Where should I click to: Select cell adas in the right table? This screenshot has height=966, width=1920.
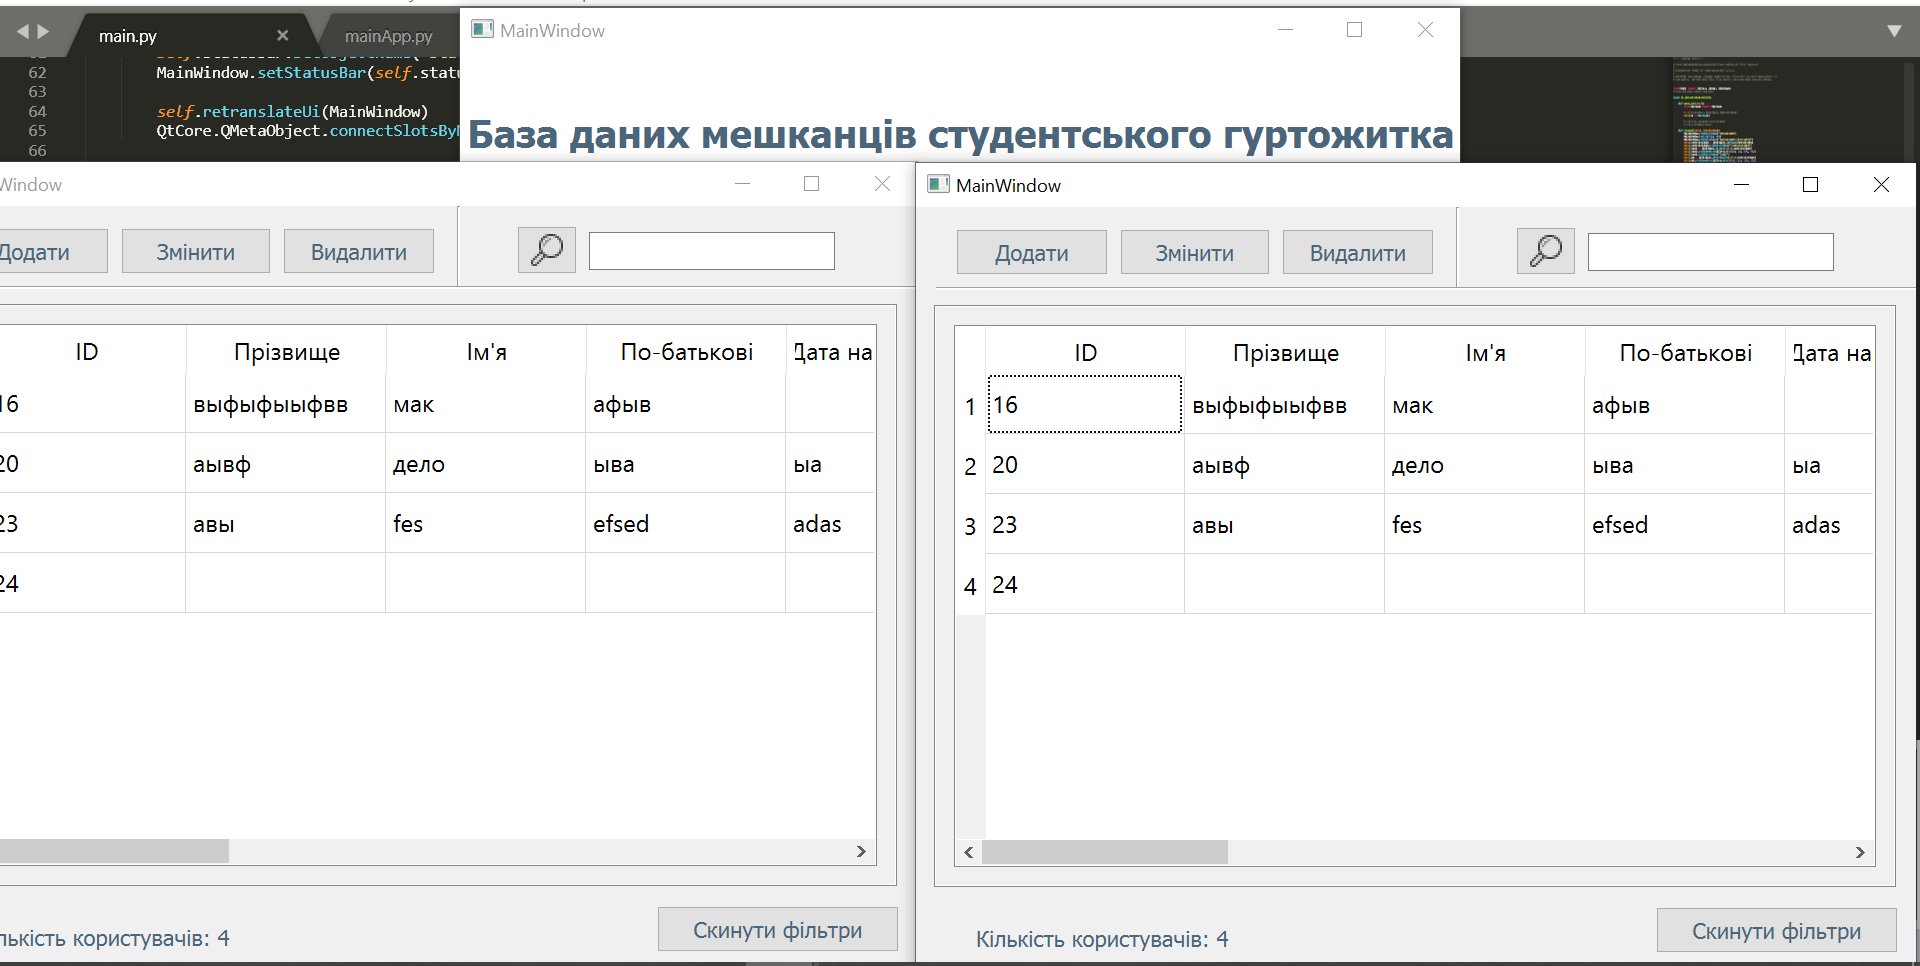coord(1829,525)
